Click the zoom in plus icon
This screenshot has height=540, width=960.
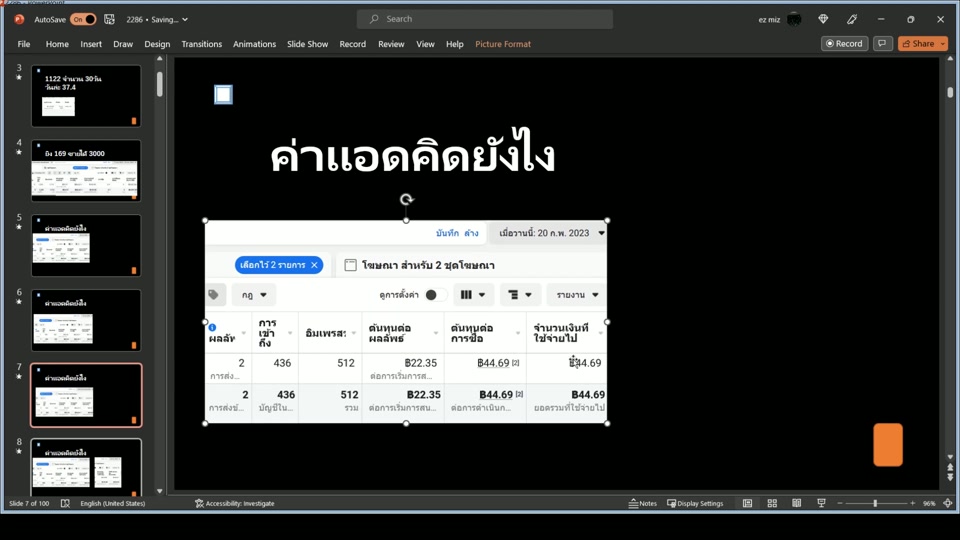(912, 503)
